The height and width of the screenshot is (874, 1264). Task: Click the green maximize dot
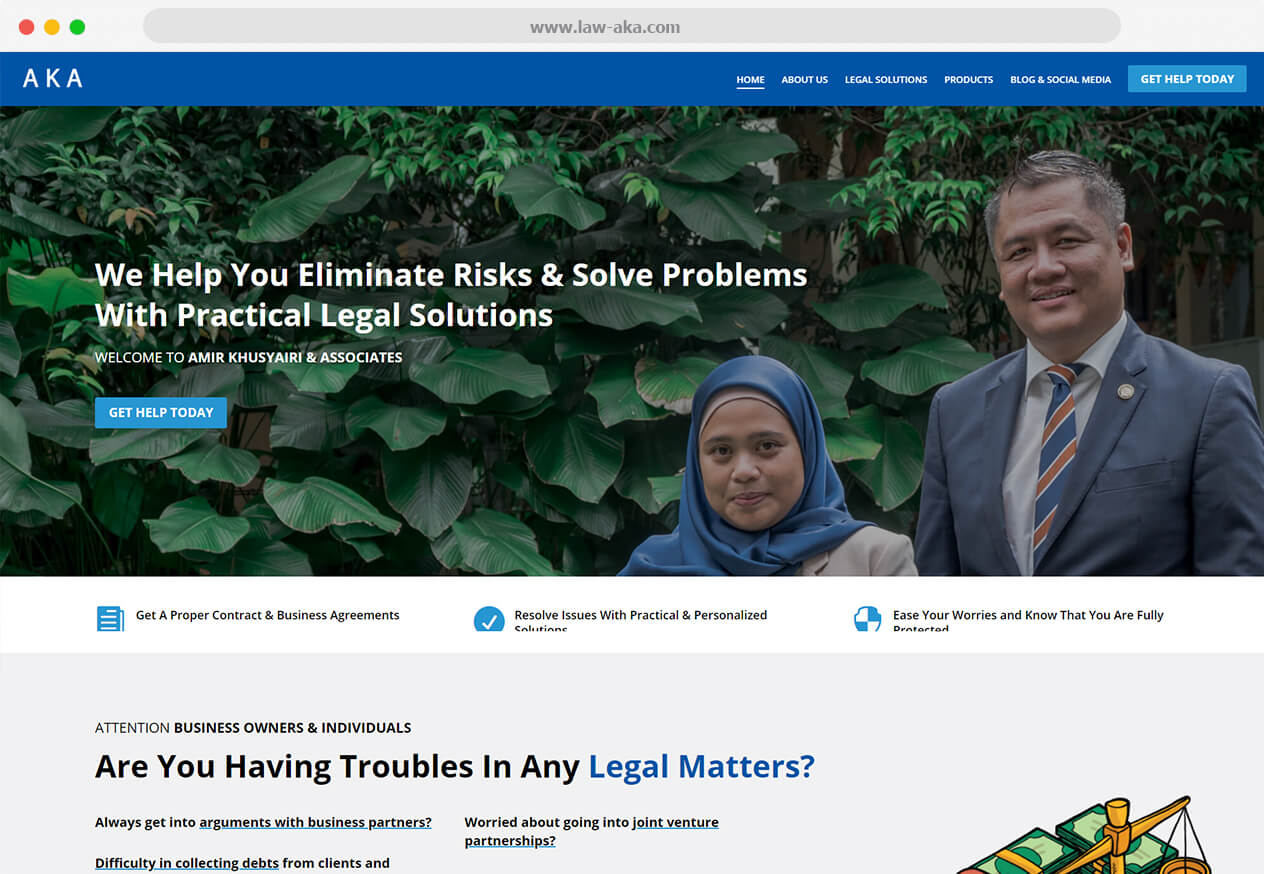point(77,27)
